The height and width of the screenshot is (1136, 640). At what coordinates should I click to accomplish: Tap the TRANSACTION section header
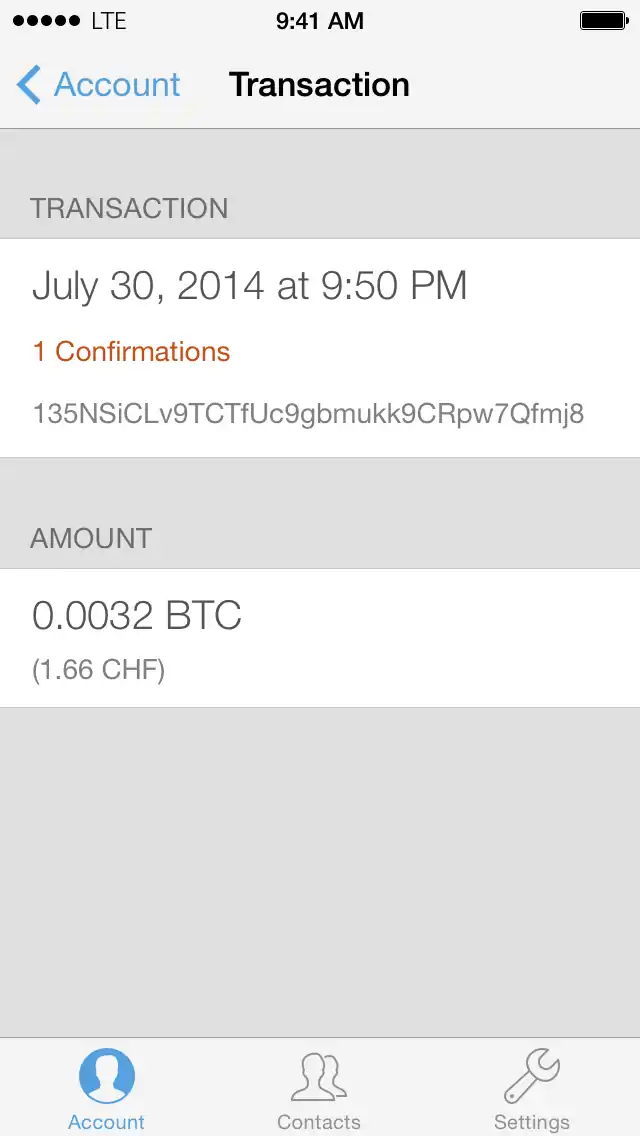click(x=129, y=208)
